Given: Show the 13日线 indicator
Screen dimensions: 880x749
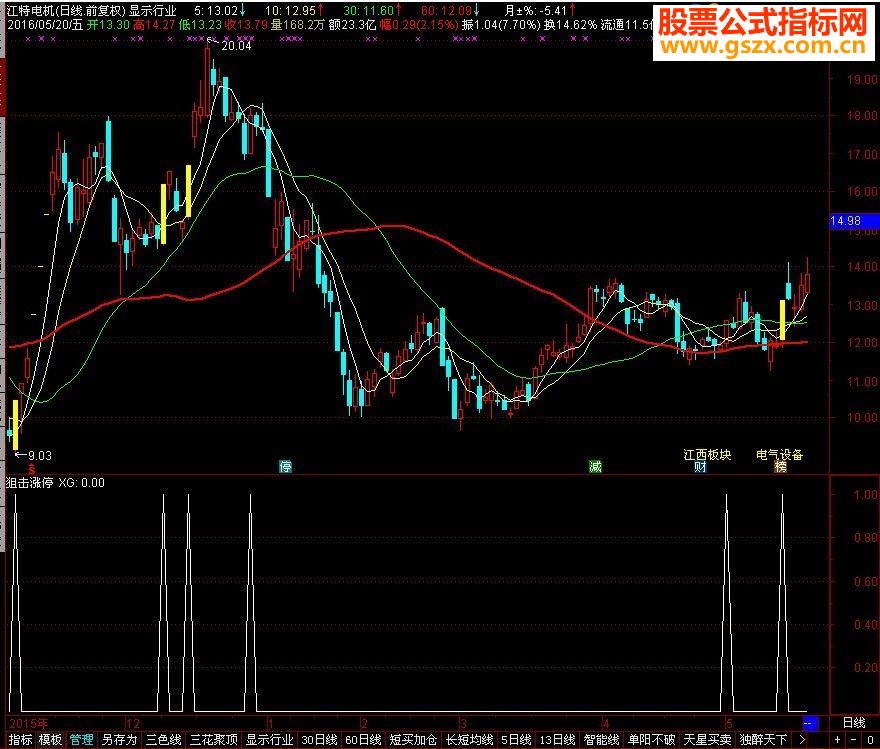Looking at the screenshot, I should coord(557,740).
